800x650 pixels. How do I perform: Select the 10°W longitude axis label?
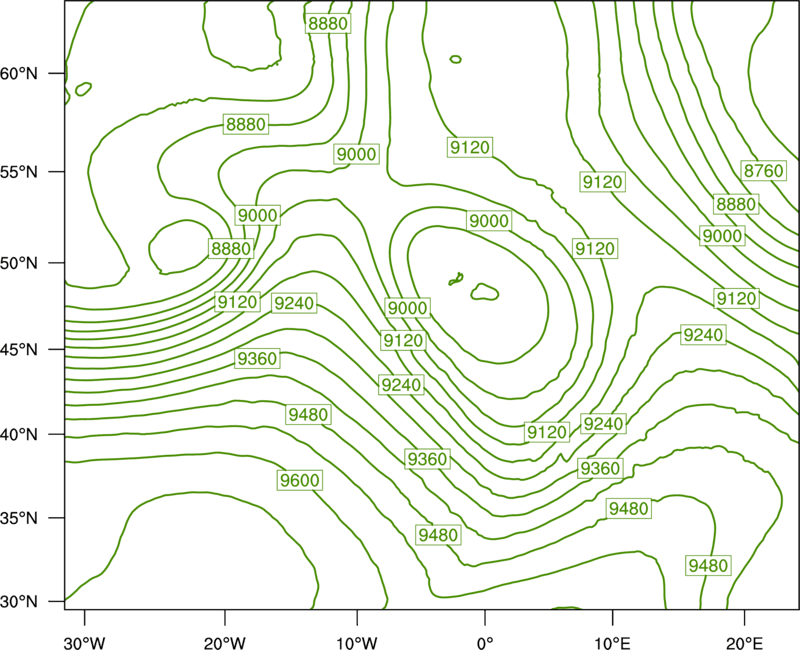click(x=356, y=643)
